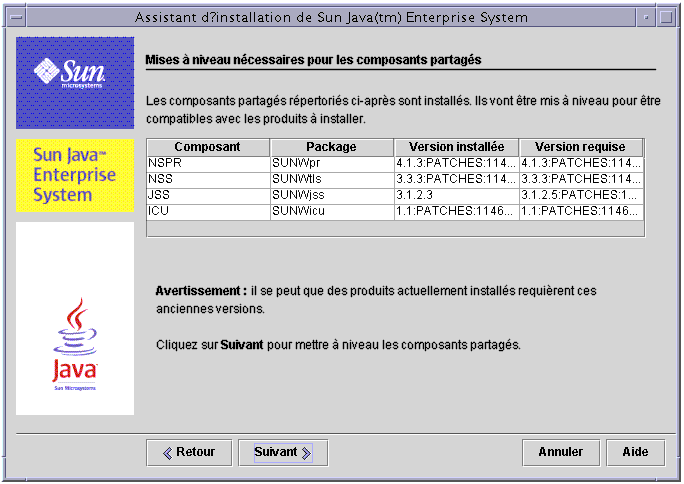Click required version 3.1.2.5:PATCHES cell

coord(581,196)
